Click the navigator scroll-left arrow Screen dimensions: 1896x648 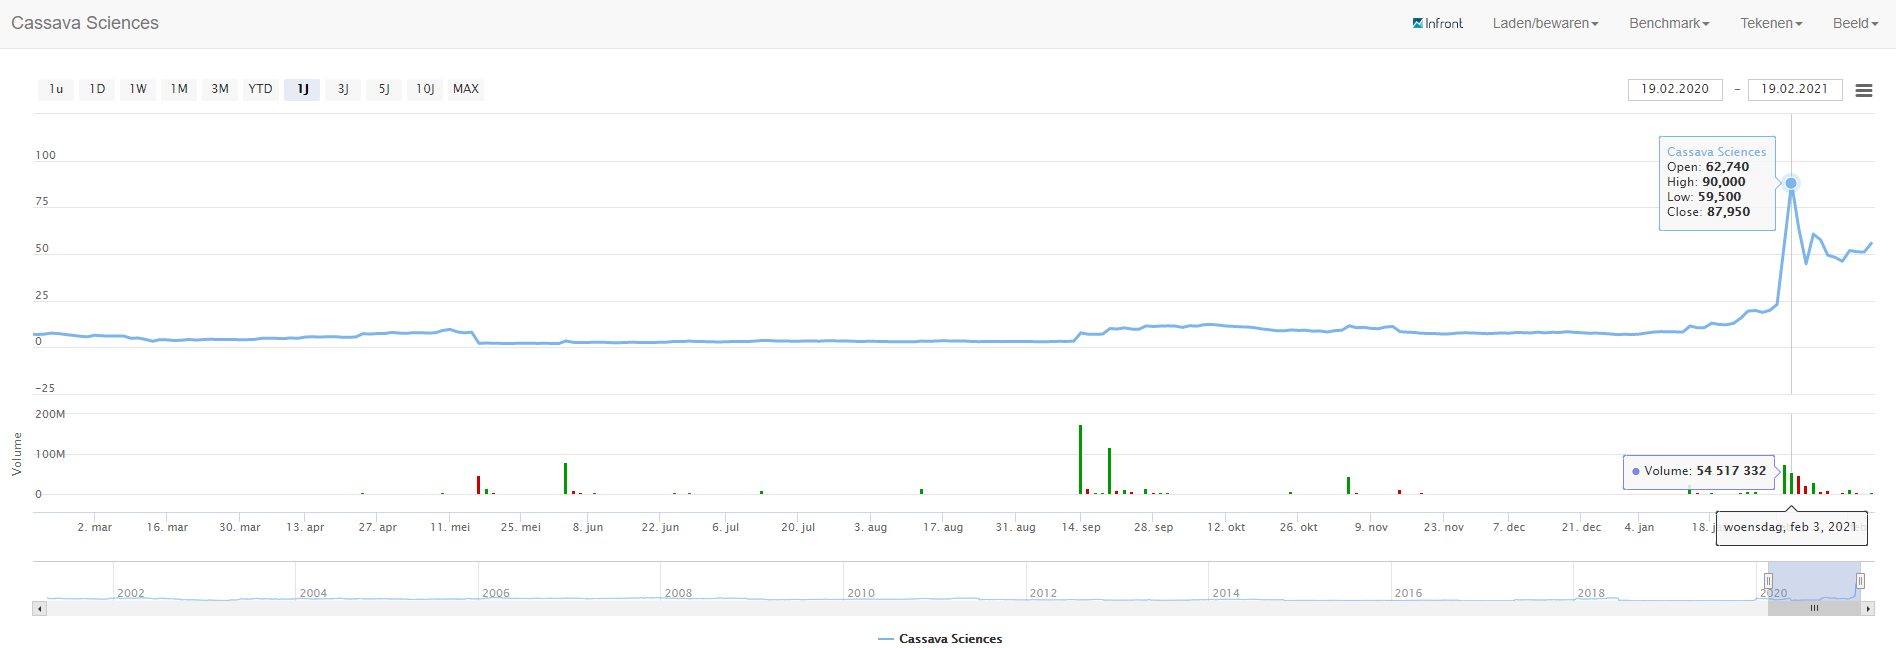click(39, 608)
